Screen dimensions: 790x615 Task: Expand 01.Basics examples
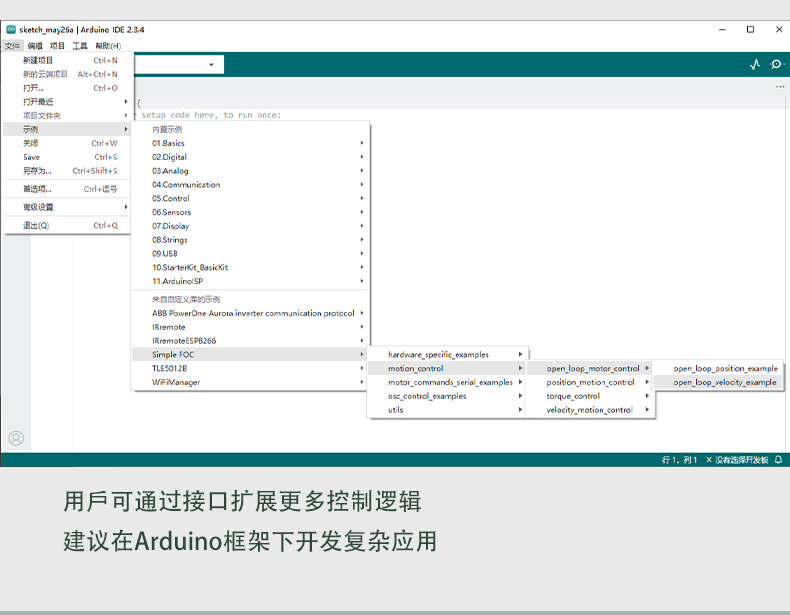250,143
